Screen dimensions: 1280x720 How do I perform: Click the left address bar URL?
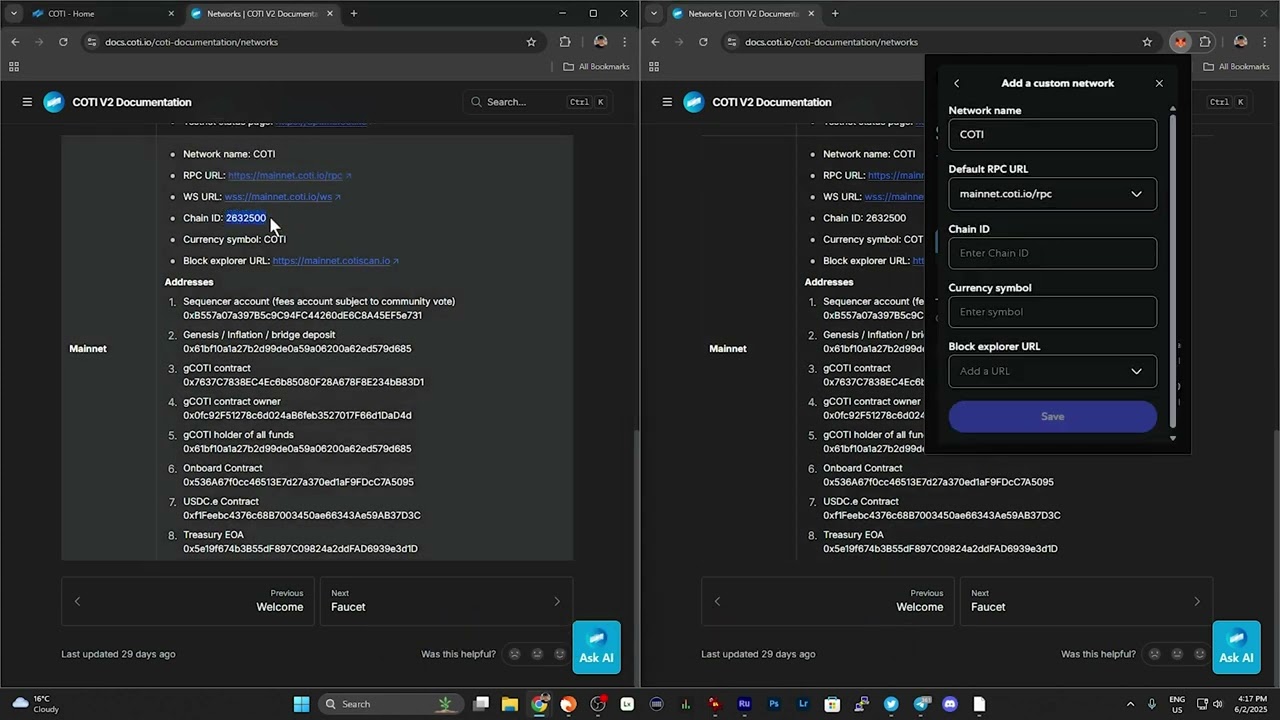191,42
